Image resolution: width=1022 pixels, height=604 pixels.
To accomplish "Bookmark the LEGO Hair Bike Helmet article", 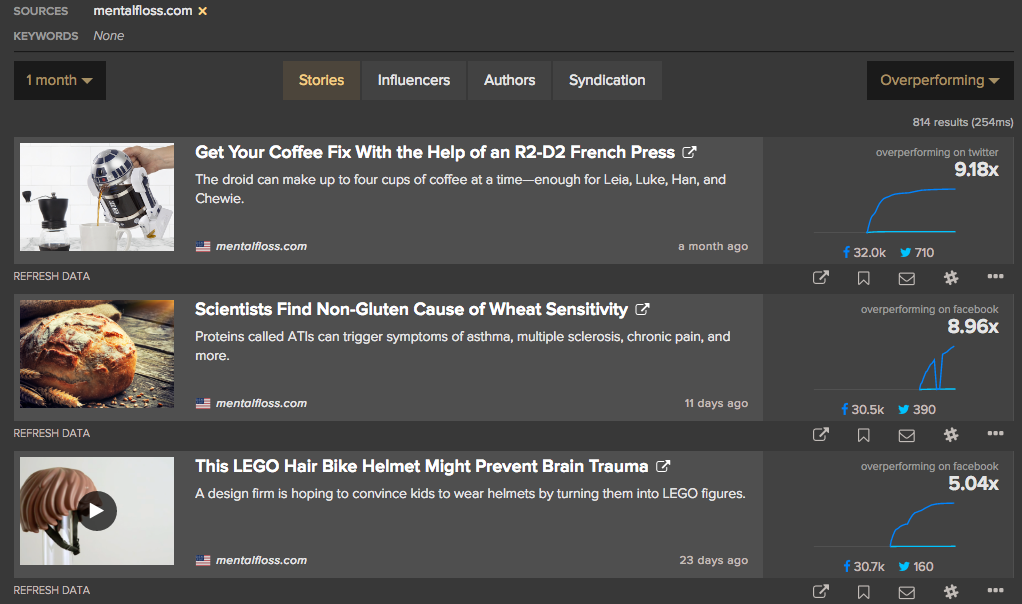I will [862, 590].
